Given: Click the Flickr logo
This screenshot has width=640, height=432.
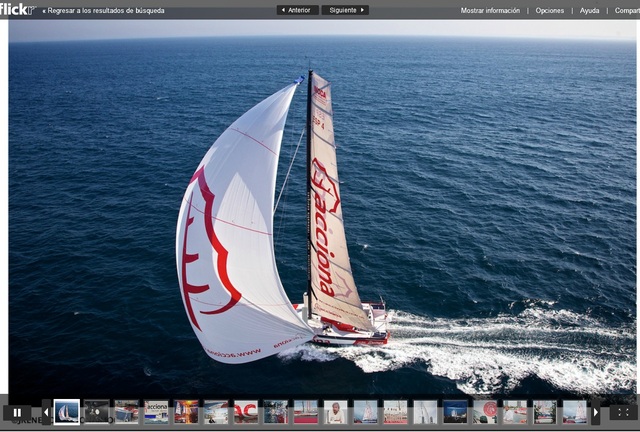Looking at the screenshot, I should (x=18, y=10).
